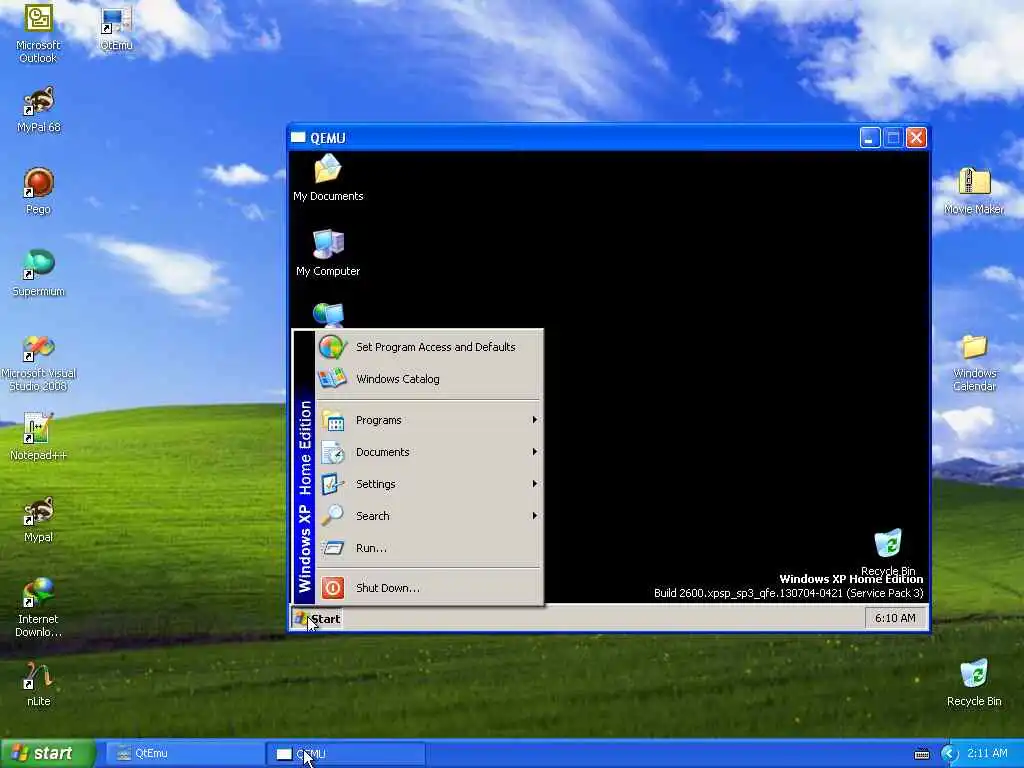Viewport: 1024px width, 768px height.
Task: Click the QEMU window title bar icon
Action: [x=298, y=138]
